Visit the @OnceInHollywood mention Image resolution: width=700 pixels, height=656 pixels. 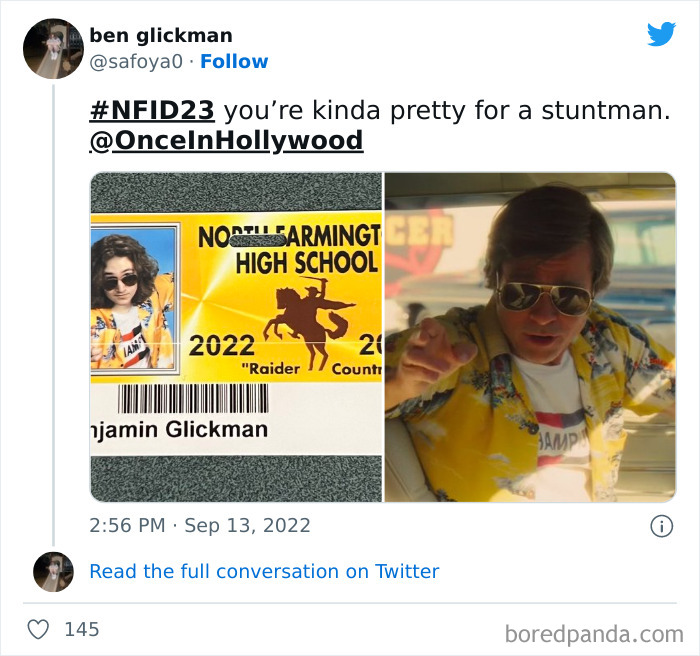pos(226,141)
